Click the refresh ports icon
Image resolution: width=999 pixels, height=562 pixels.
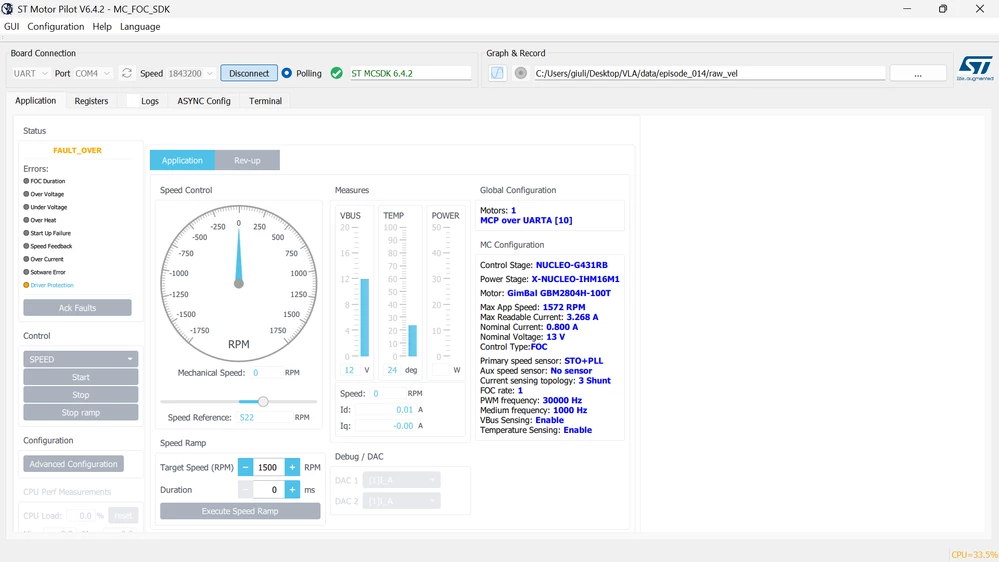click(127, 73)
